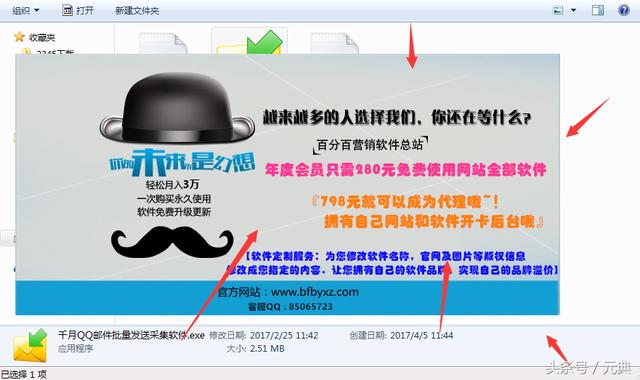Click the 客服QQ: 85065723 text
Screen dimensions: 640x380
click(x=290, y=307)
